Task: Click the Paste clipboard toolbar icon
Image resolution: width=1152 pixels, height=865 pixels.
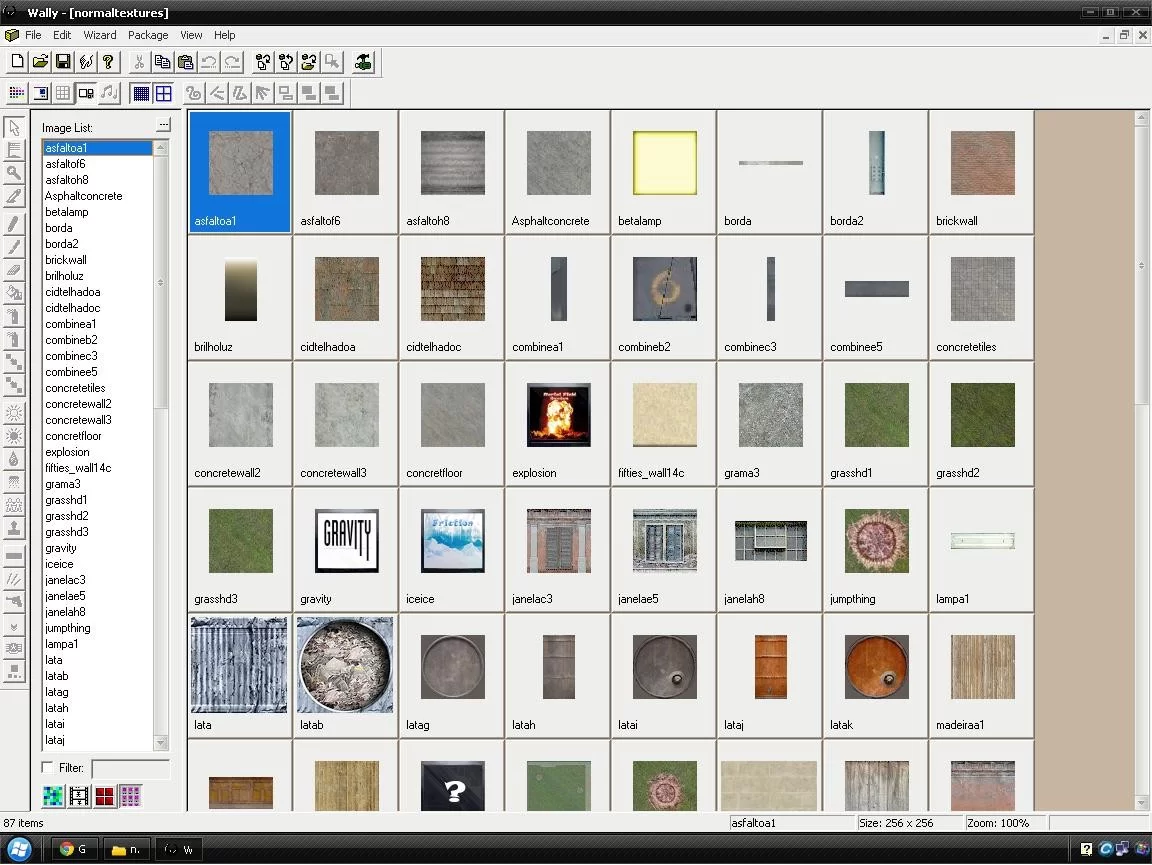Action: 186,62
